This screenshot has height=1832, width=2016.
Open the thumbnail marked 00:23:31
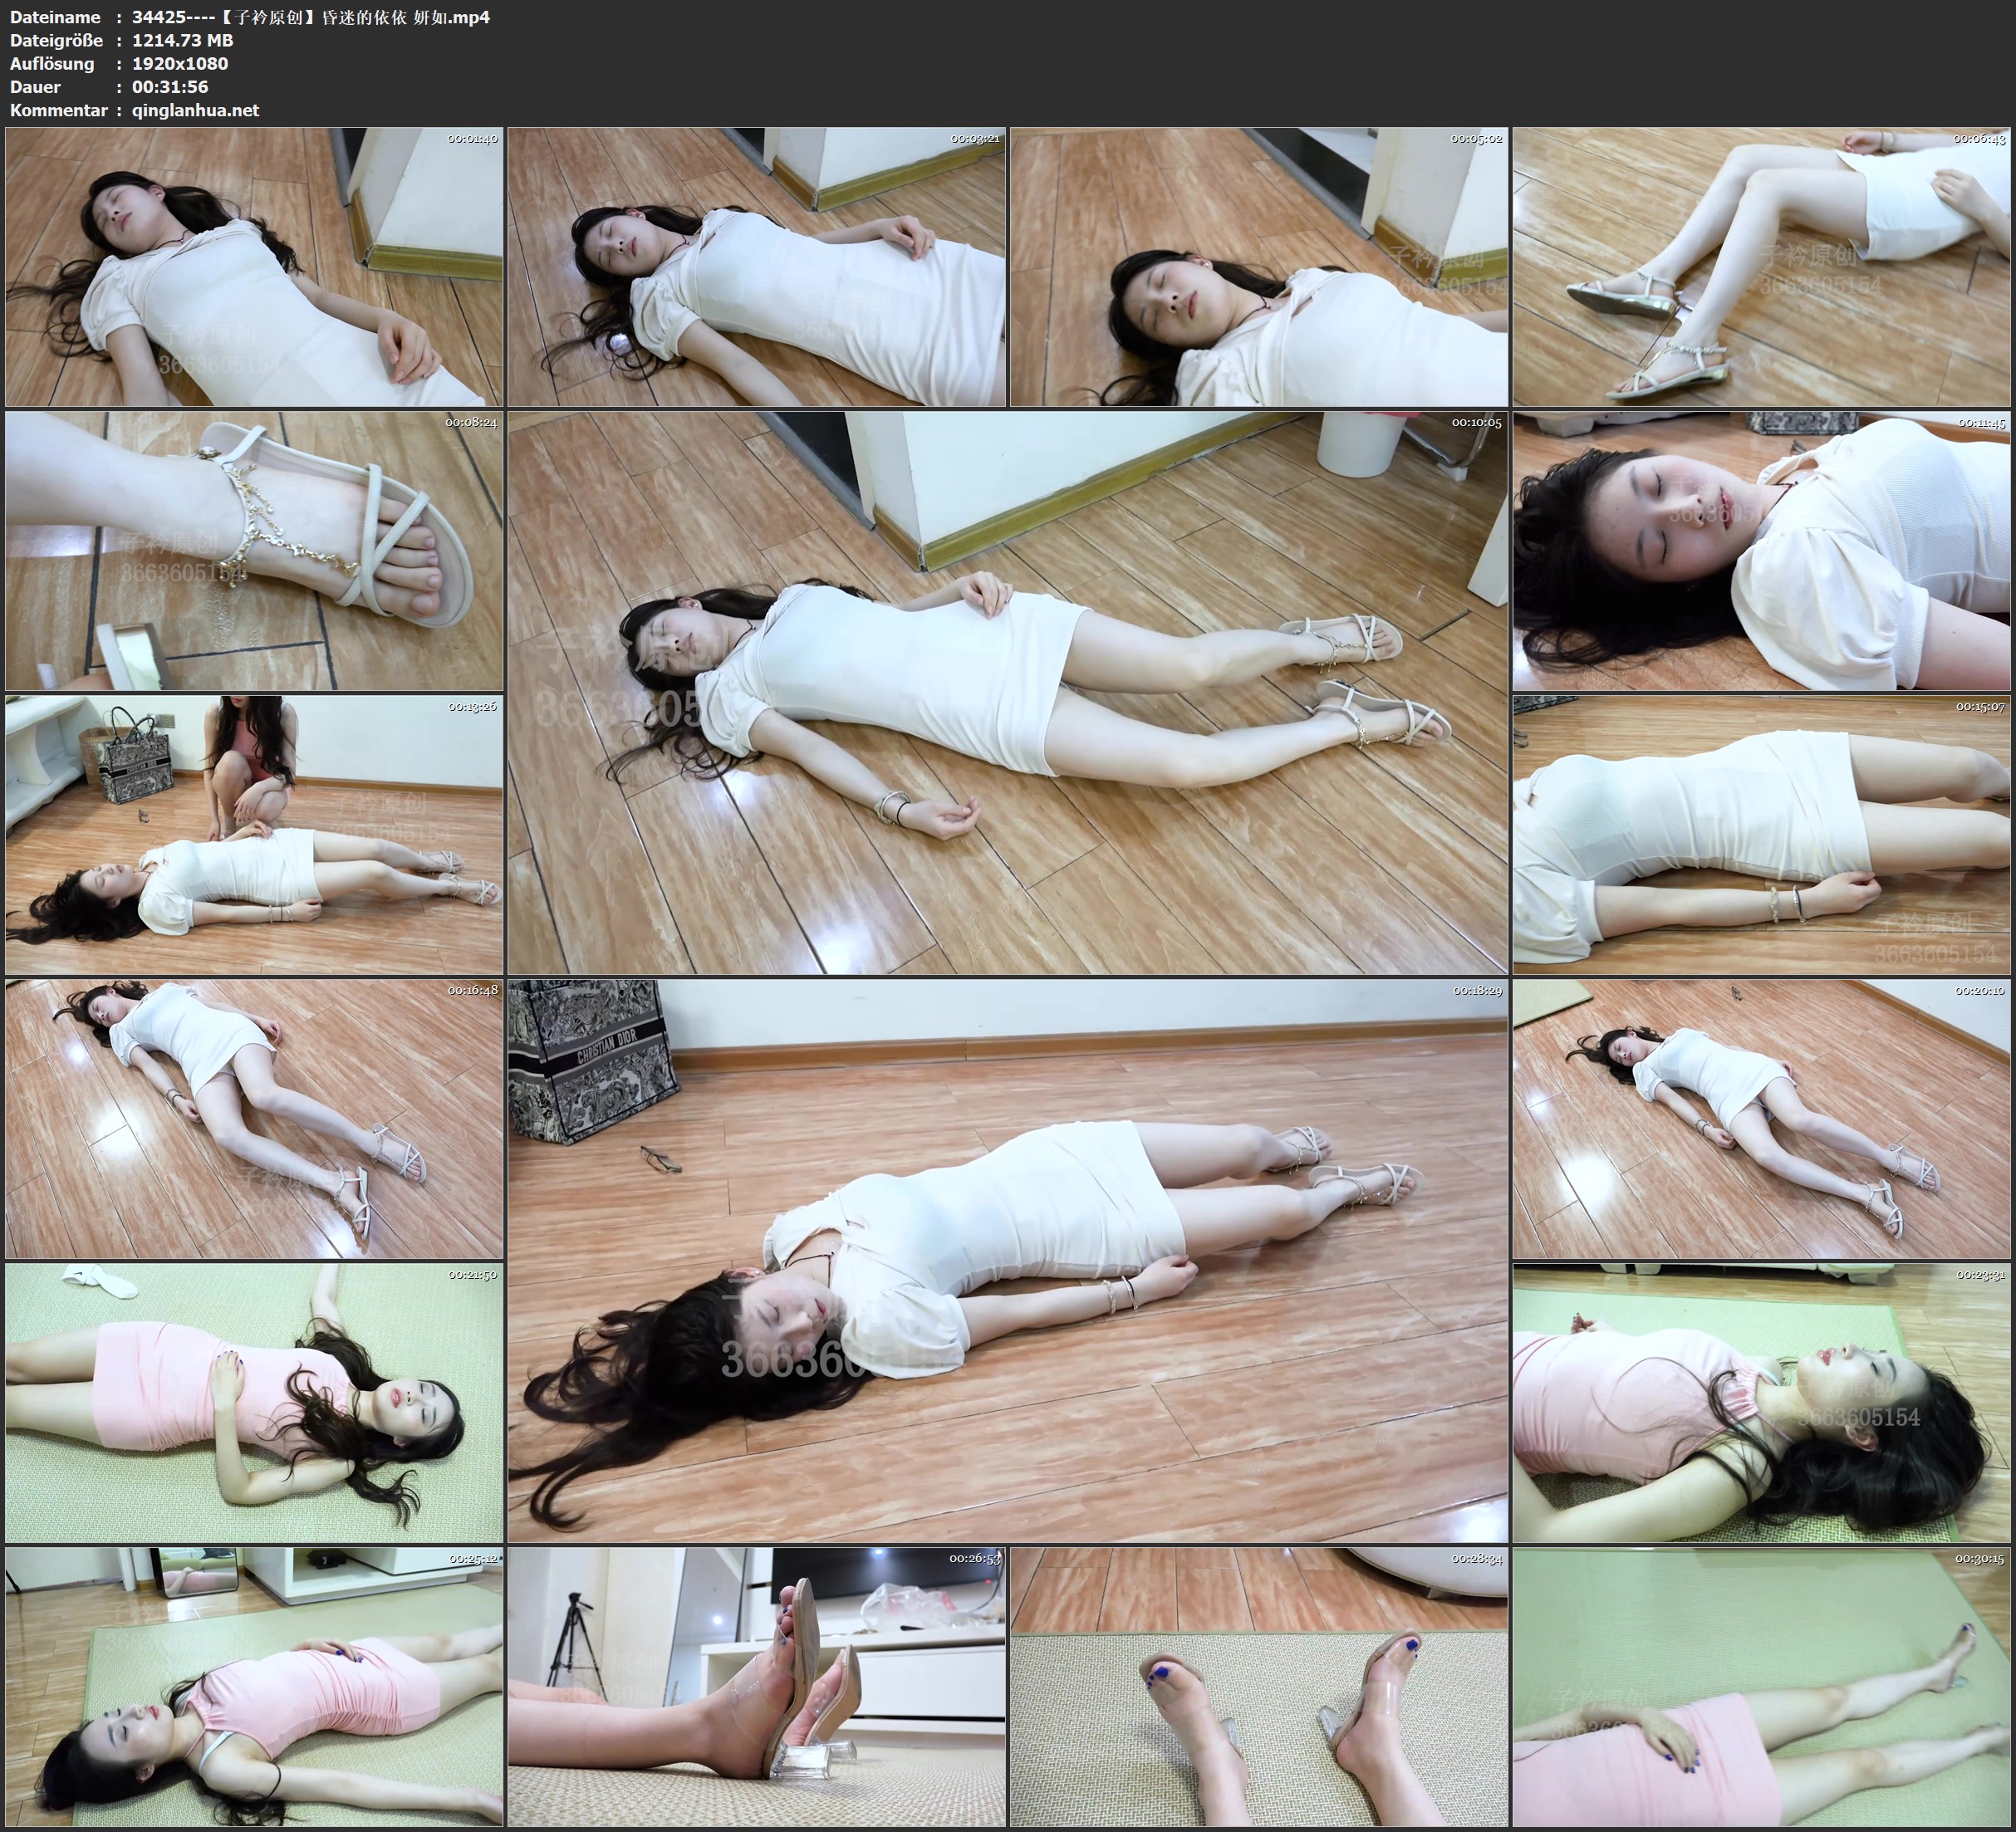pos(1761,1403)
